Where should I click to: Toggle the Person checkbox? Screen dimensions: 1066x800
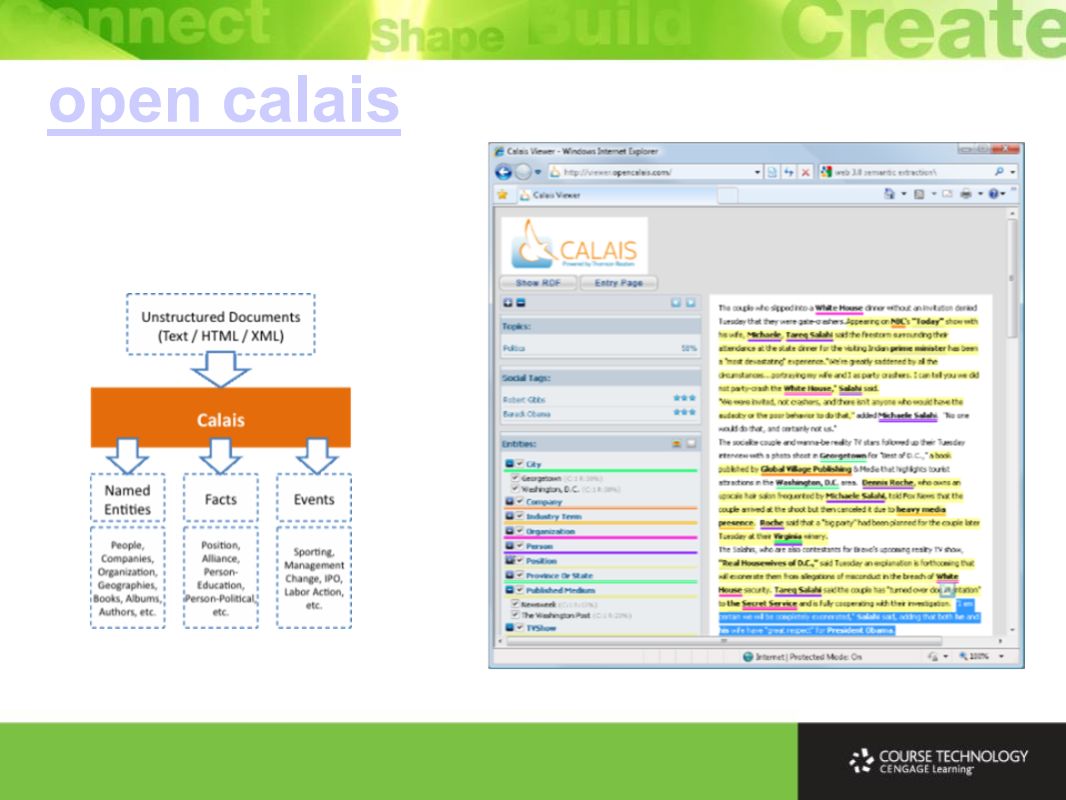point(519,546)
